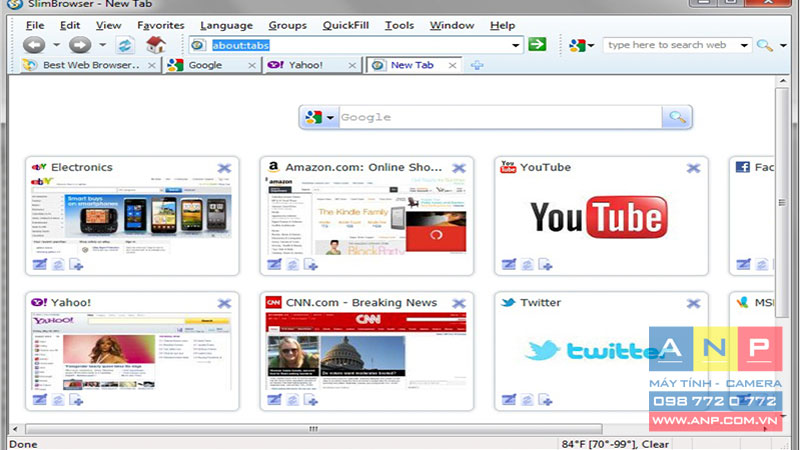Edit the YouTube tile with edit icon
Image resolution: width=800 pixels, height=450 pixels.
click(509, 264)
